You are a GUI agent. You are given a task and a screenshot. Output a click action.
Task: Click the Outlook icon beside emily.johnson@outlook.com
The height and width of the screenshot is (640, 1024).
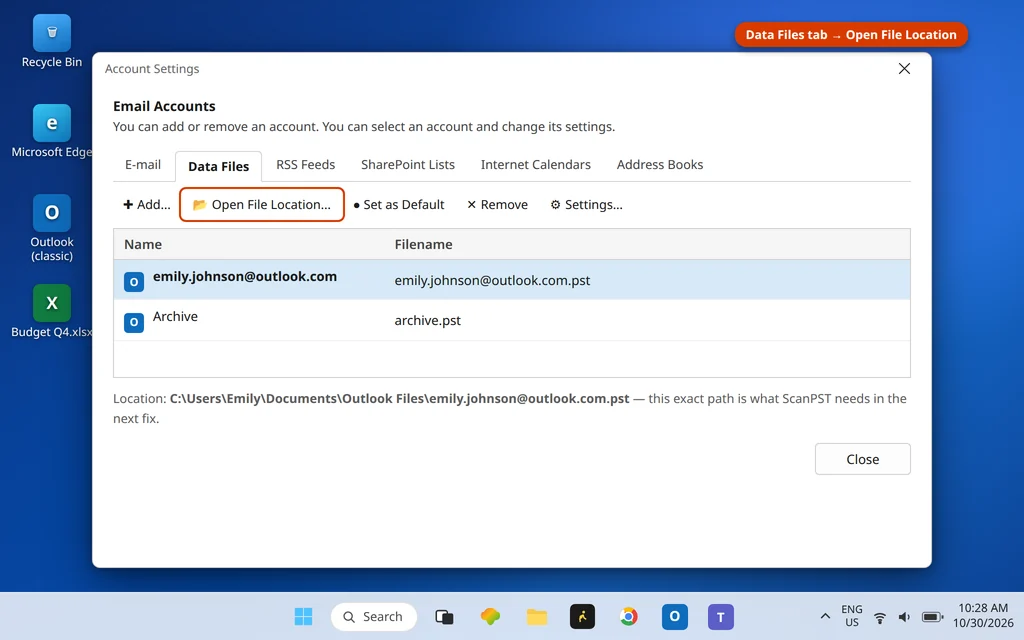tap(134, 281)
